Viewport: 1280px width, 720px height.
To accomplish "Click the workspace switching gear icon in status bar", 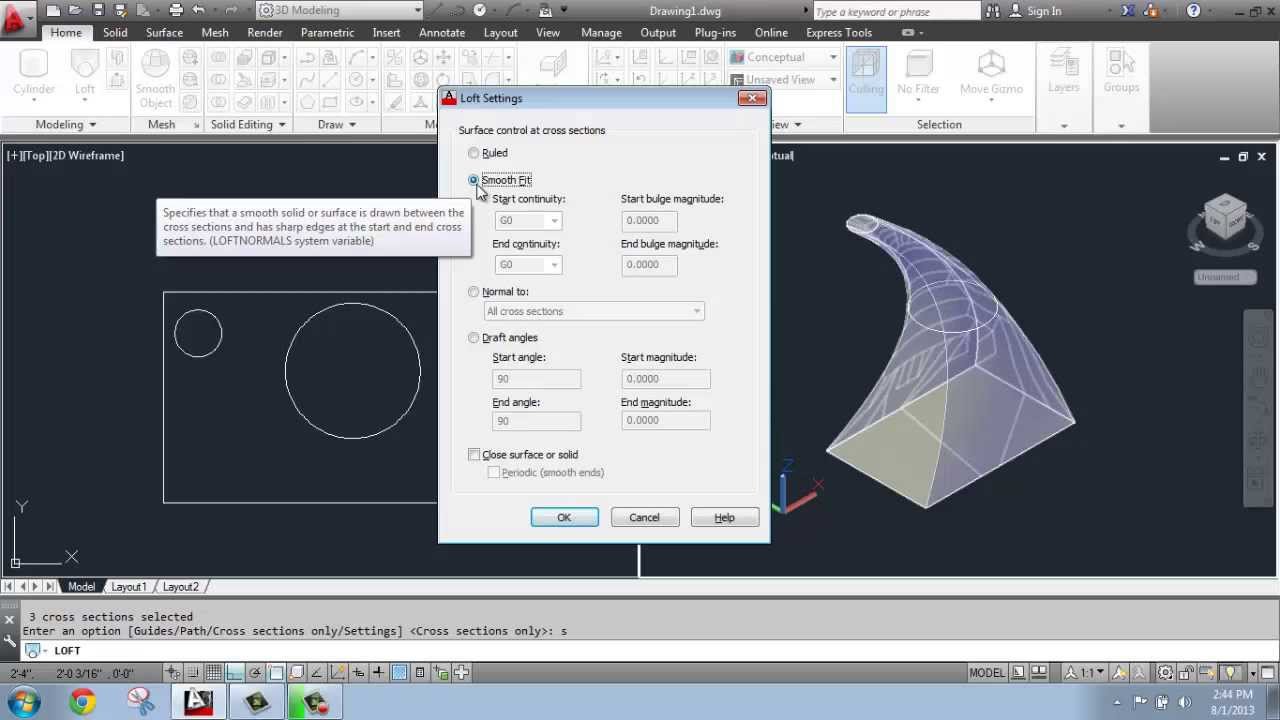I will point(1165,673).
